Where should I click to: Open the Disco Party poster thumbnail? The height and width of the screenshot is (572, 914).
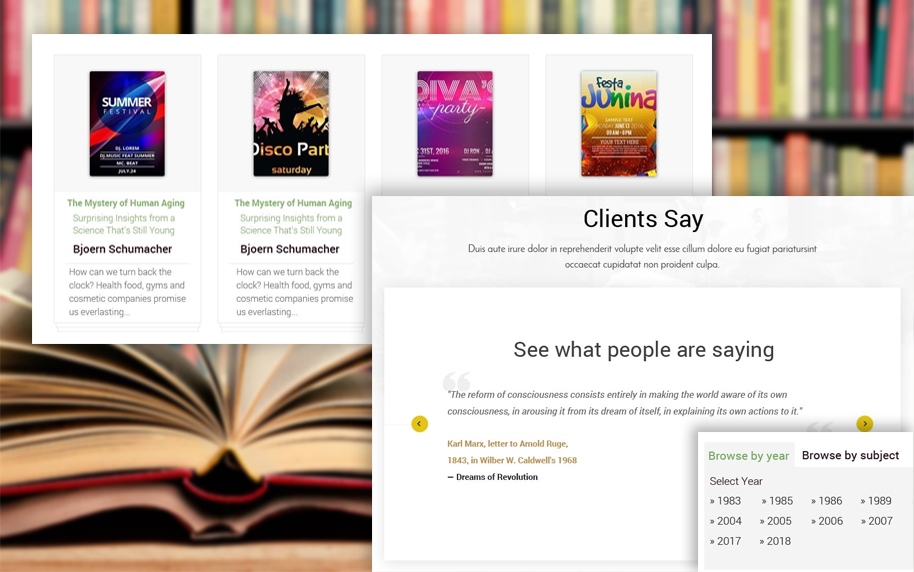(291, 124)
